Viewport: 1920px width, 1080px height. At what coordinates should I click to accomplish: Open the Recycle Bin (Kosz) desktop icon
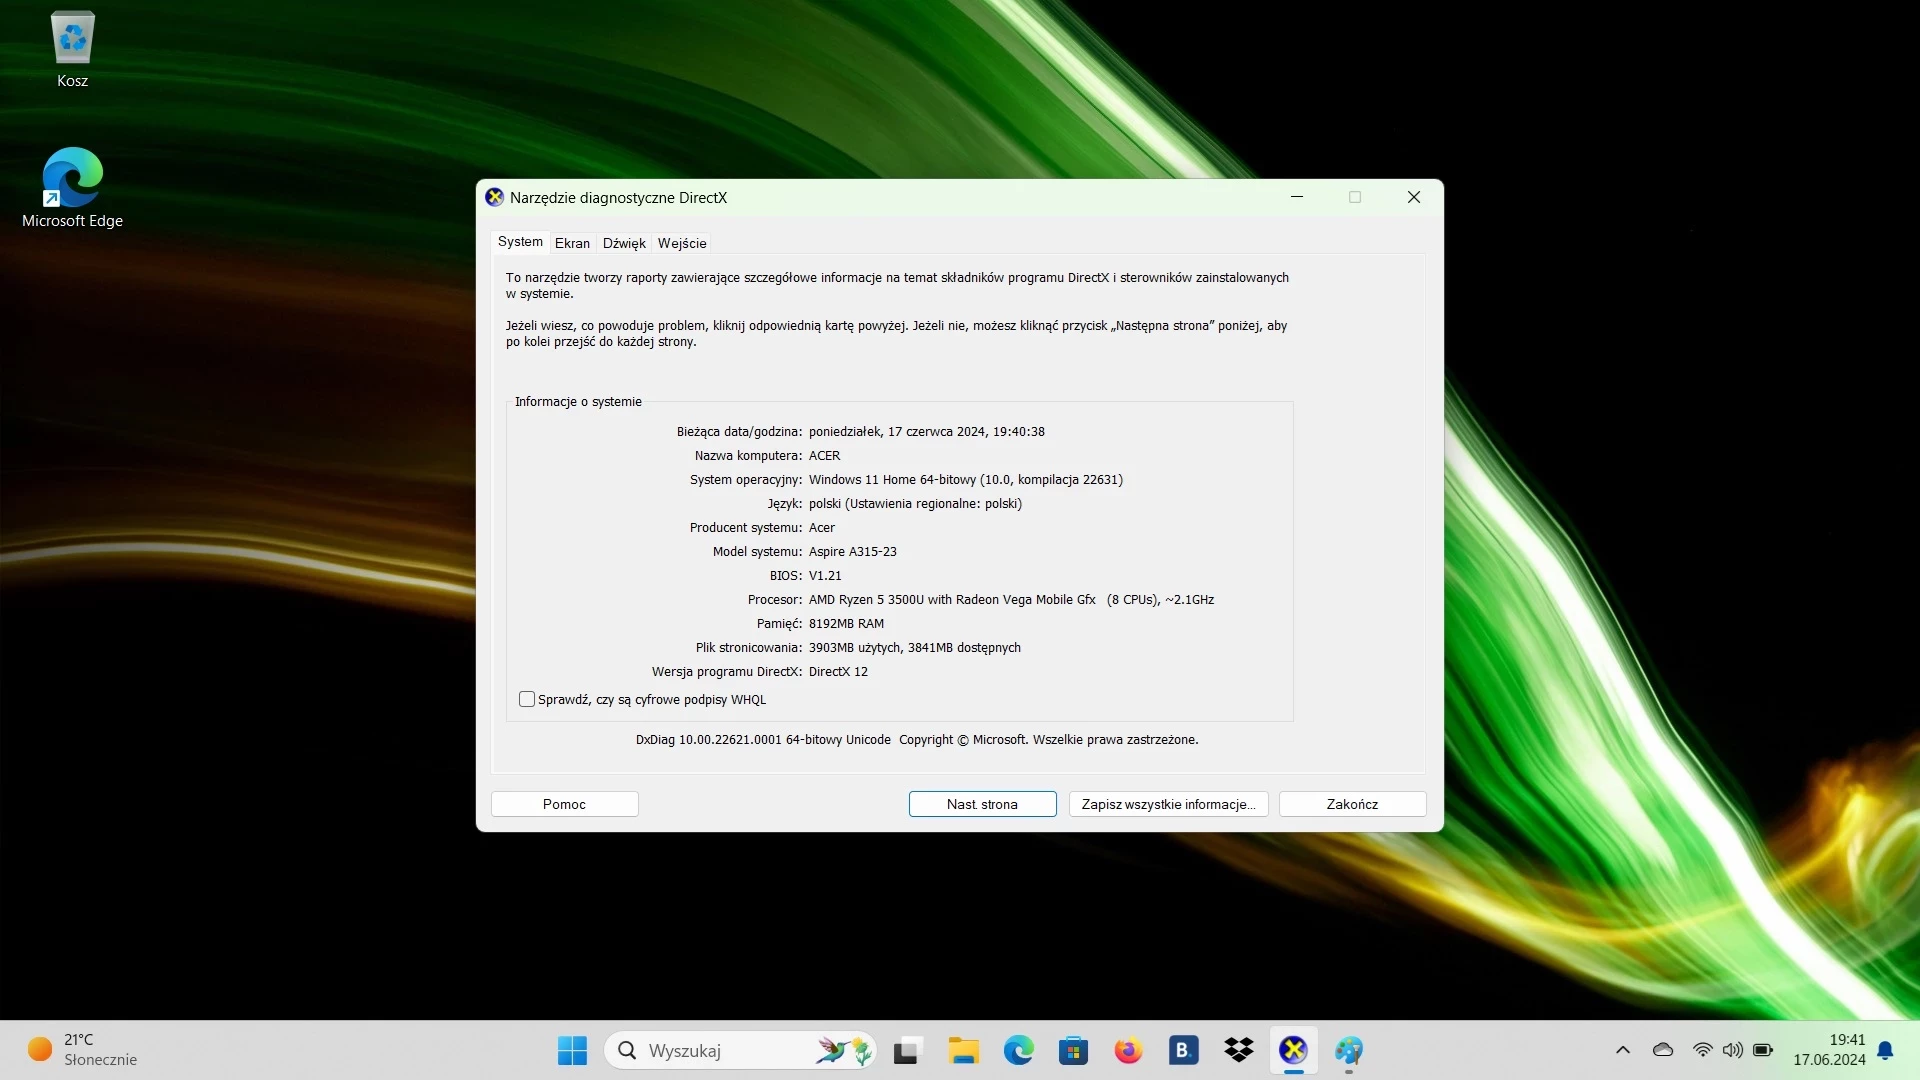[x=72, y=50]
